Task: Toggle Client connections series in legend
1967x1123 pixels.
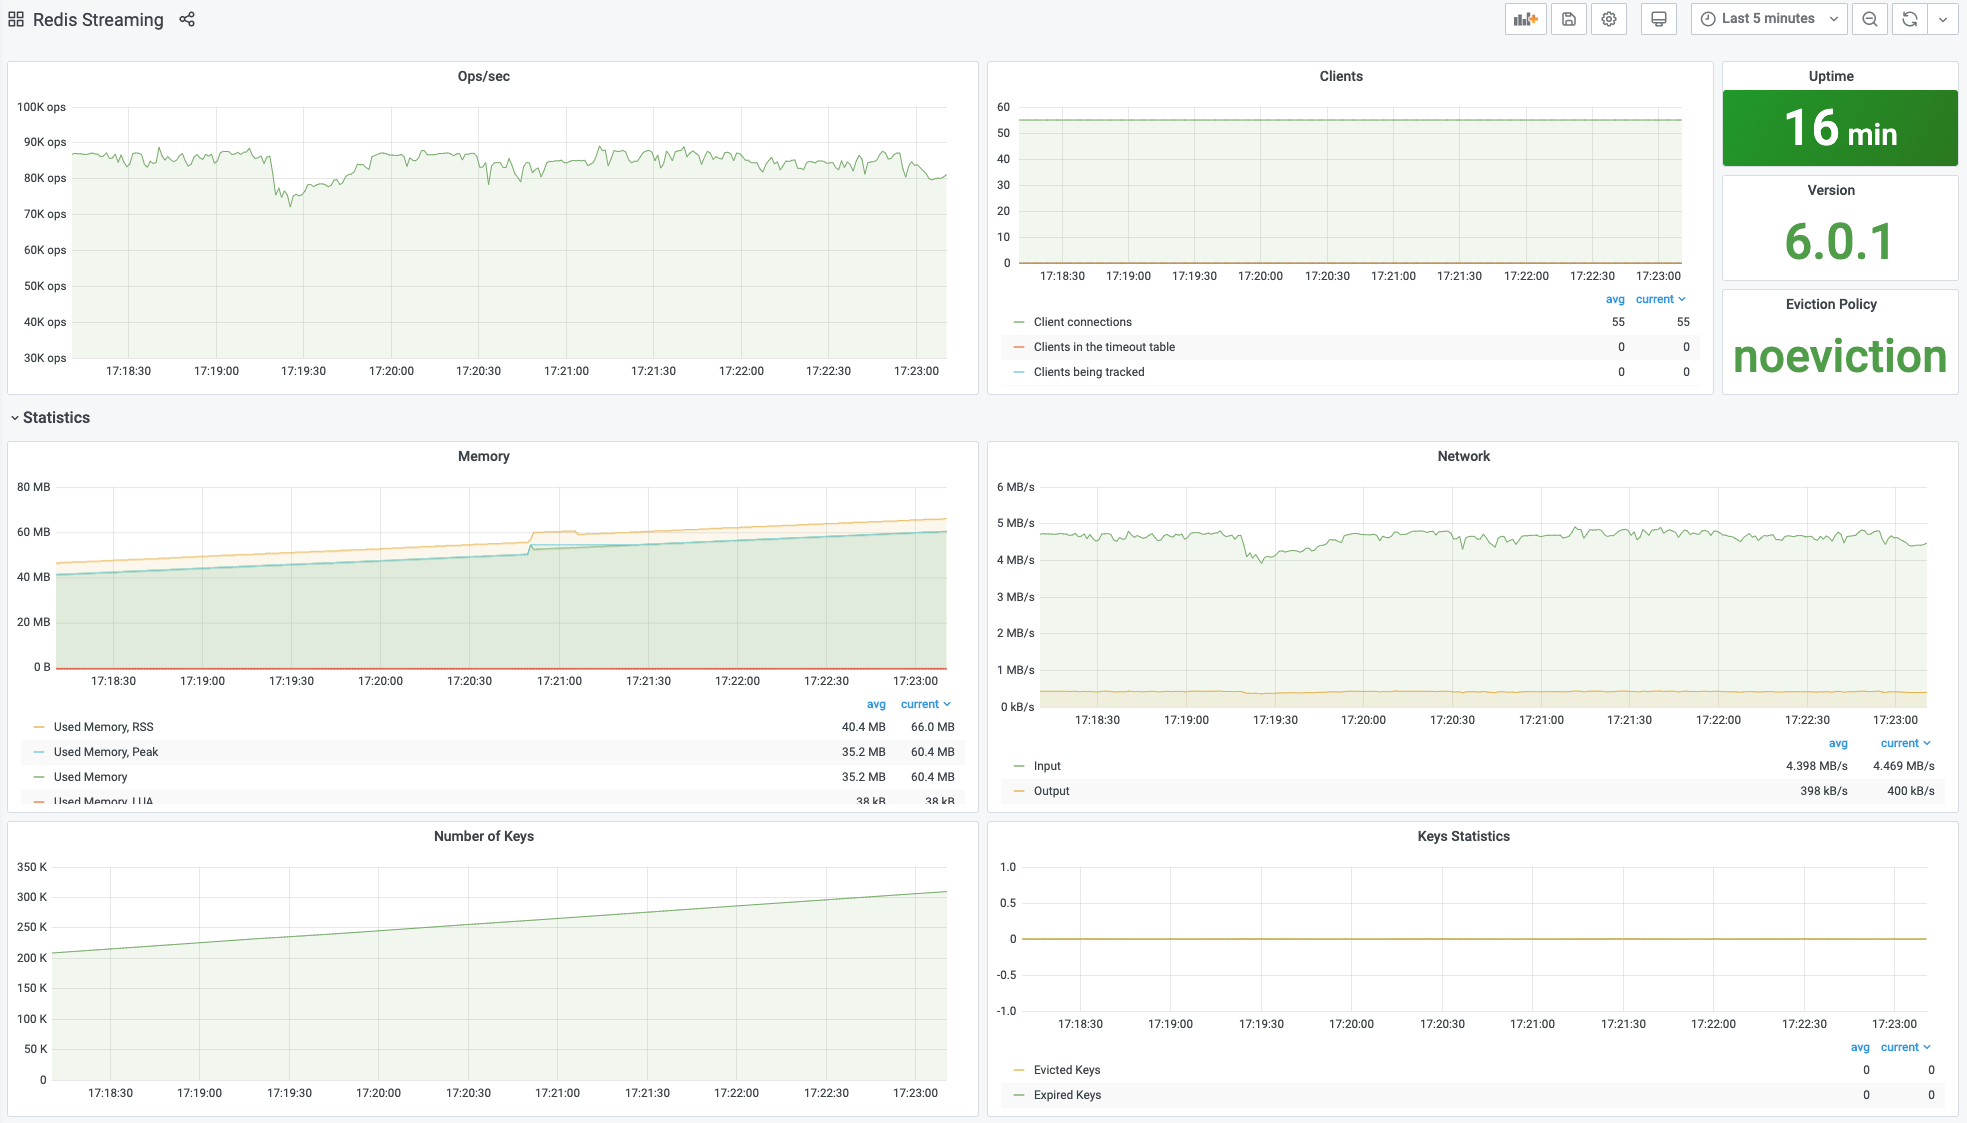Action: (x=1082, y=322)
